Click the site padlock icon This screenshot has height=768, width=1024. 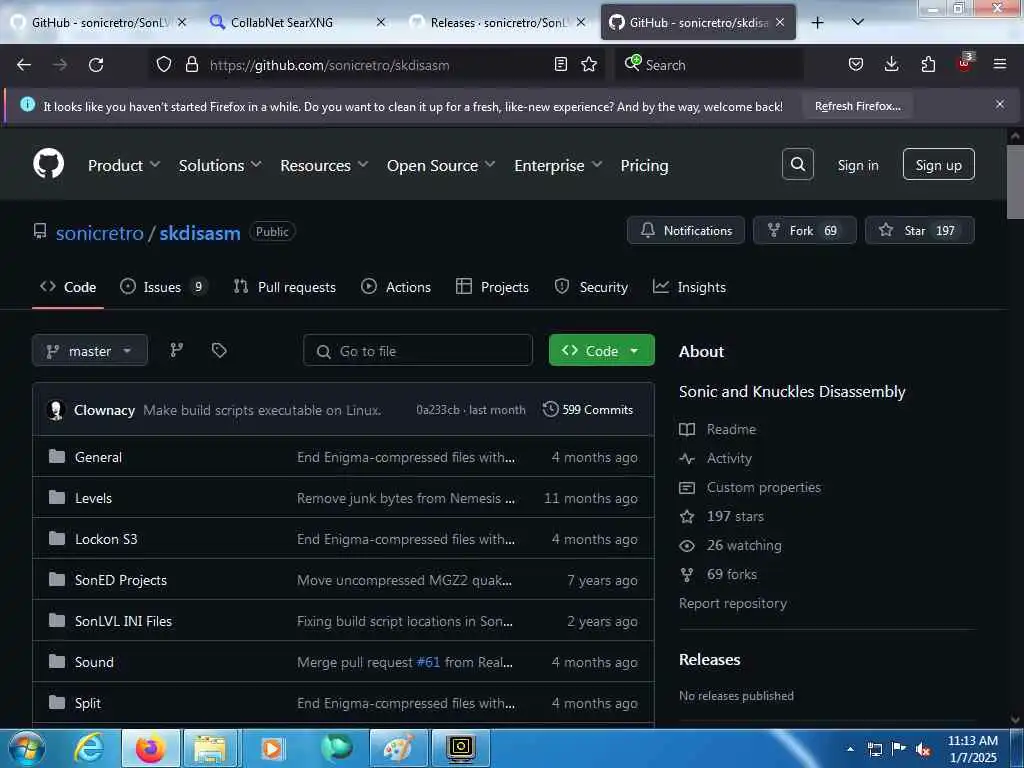point(191,65)
